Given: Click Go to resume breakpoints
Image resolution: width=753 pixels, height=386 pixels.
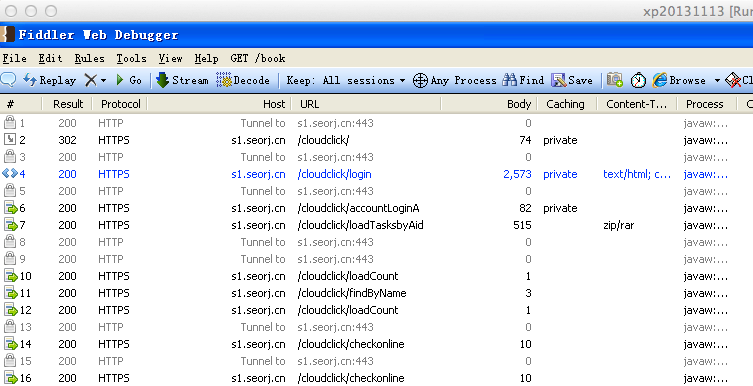Looking at the screenshot, I should 129,80.
